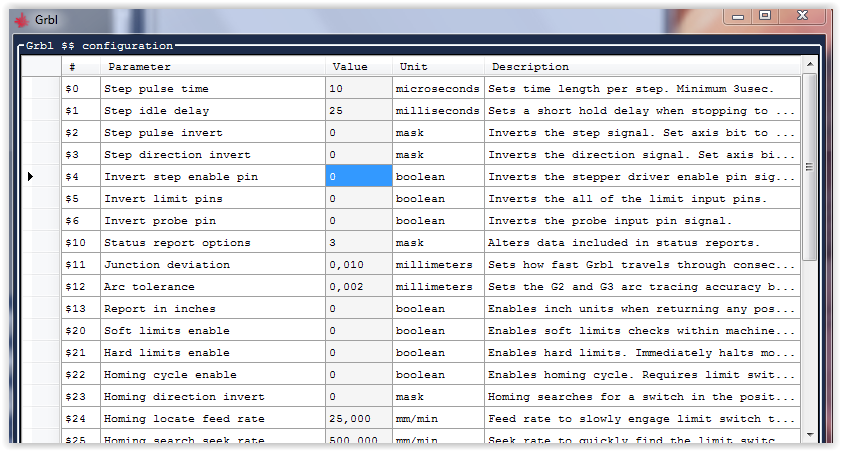Click description 'Sets time length per step. Minimum 3usec.'
Viewport: 841px width, 451px height.
click(643, 88)
